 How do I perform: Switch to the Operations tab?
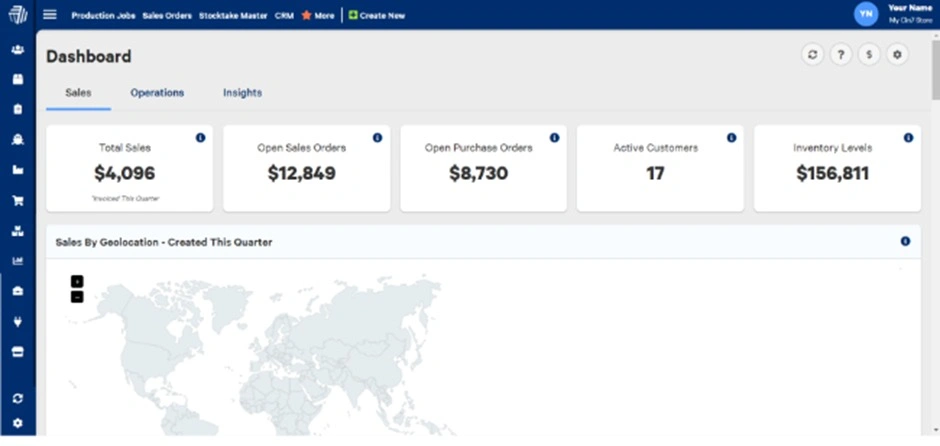click(x=157, y=93)
